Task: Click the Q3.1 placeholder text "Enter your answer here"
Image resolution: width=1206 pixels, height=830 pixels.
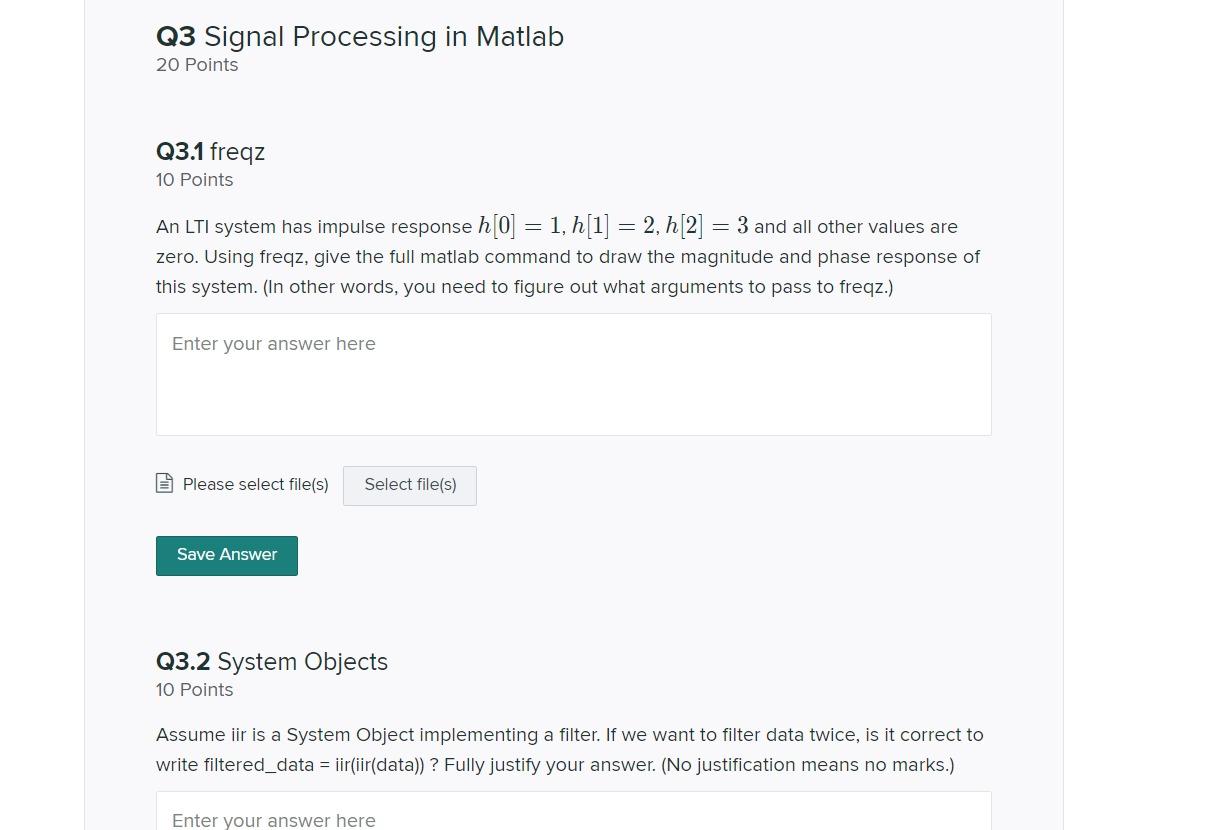Action: (x=274, y=343)
